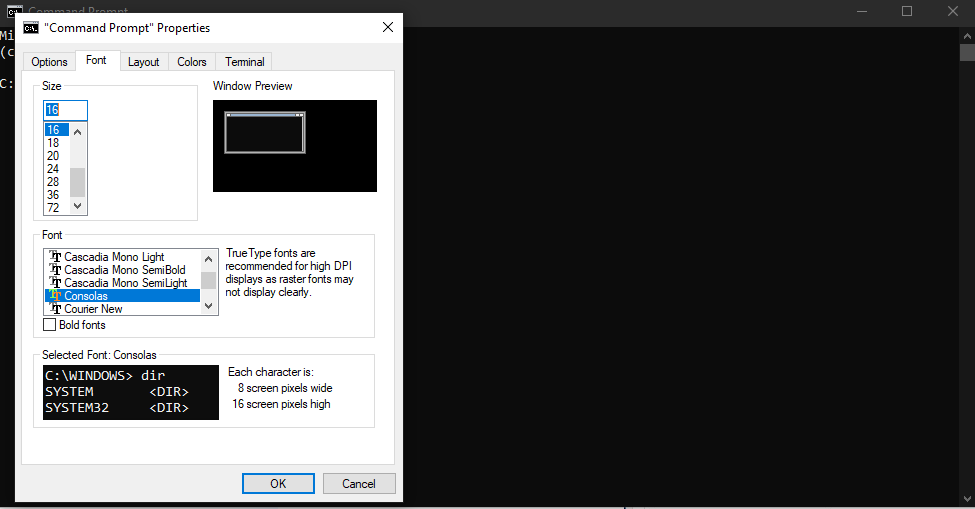
Task: Pick font size 24
Action: pyautogui.click(x=57, y=168)
